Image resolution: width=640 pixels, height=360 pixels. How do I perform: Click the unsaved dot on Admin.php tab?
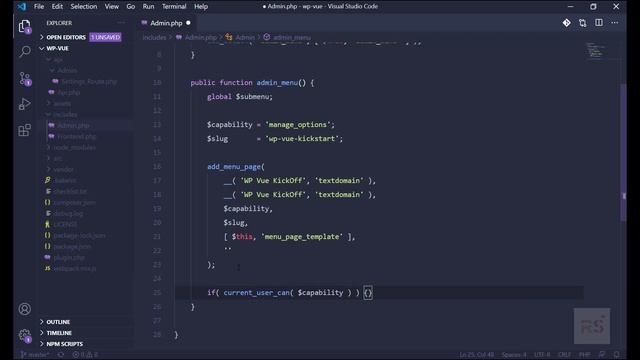coord(188,23)
